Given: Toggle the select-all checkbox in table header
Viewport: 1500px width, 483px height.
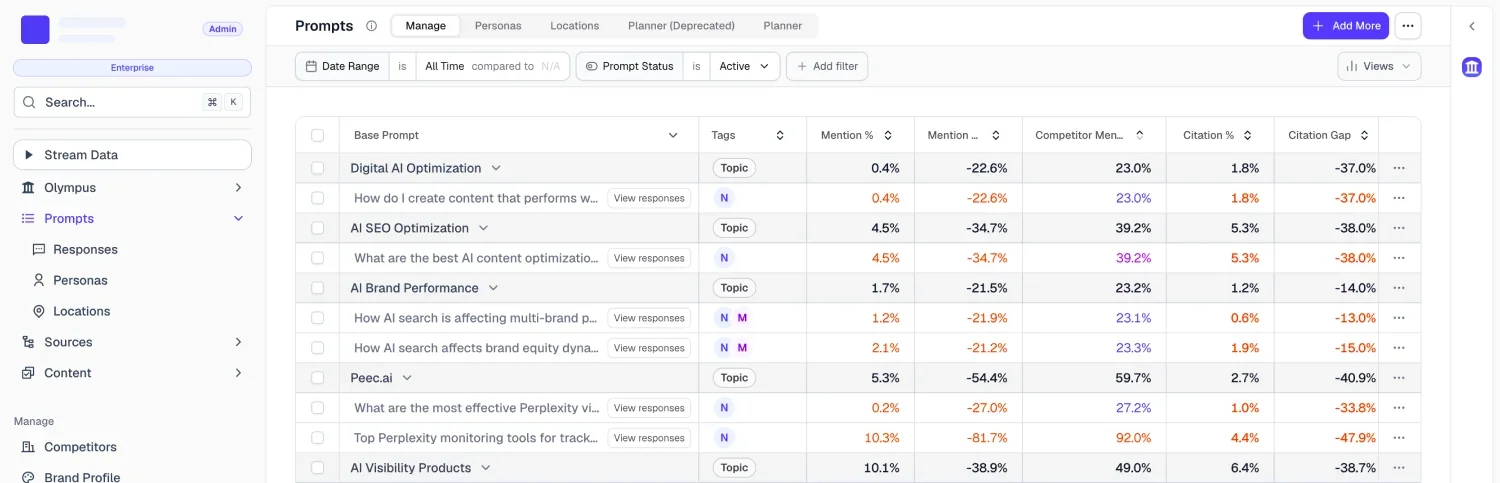Looking at the screenshot, I should [x=317, y=135].
